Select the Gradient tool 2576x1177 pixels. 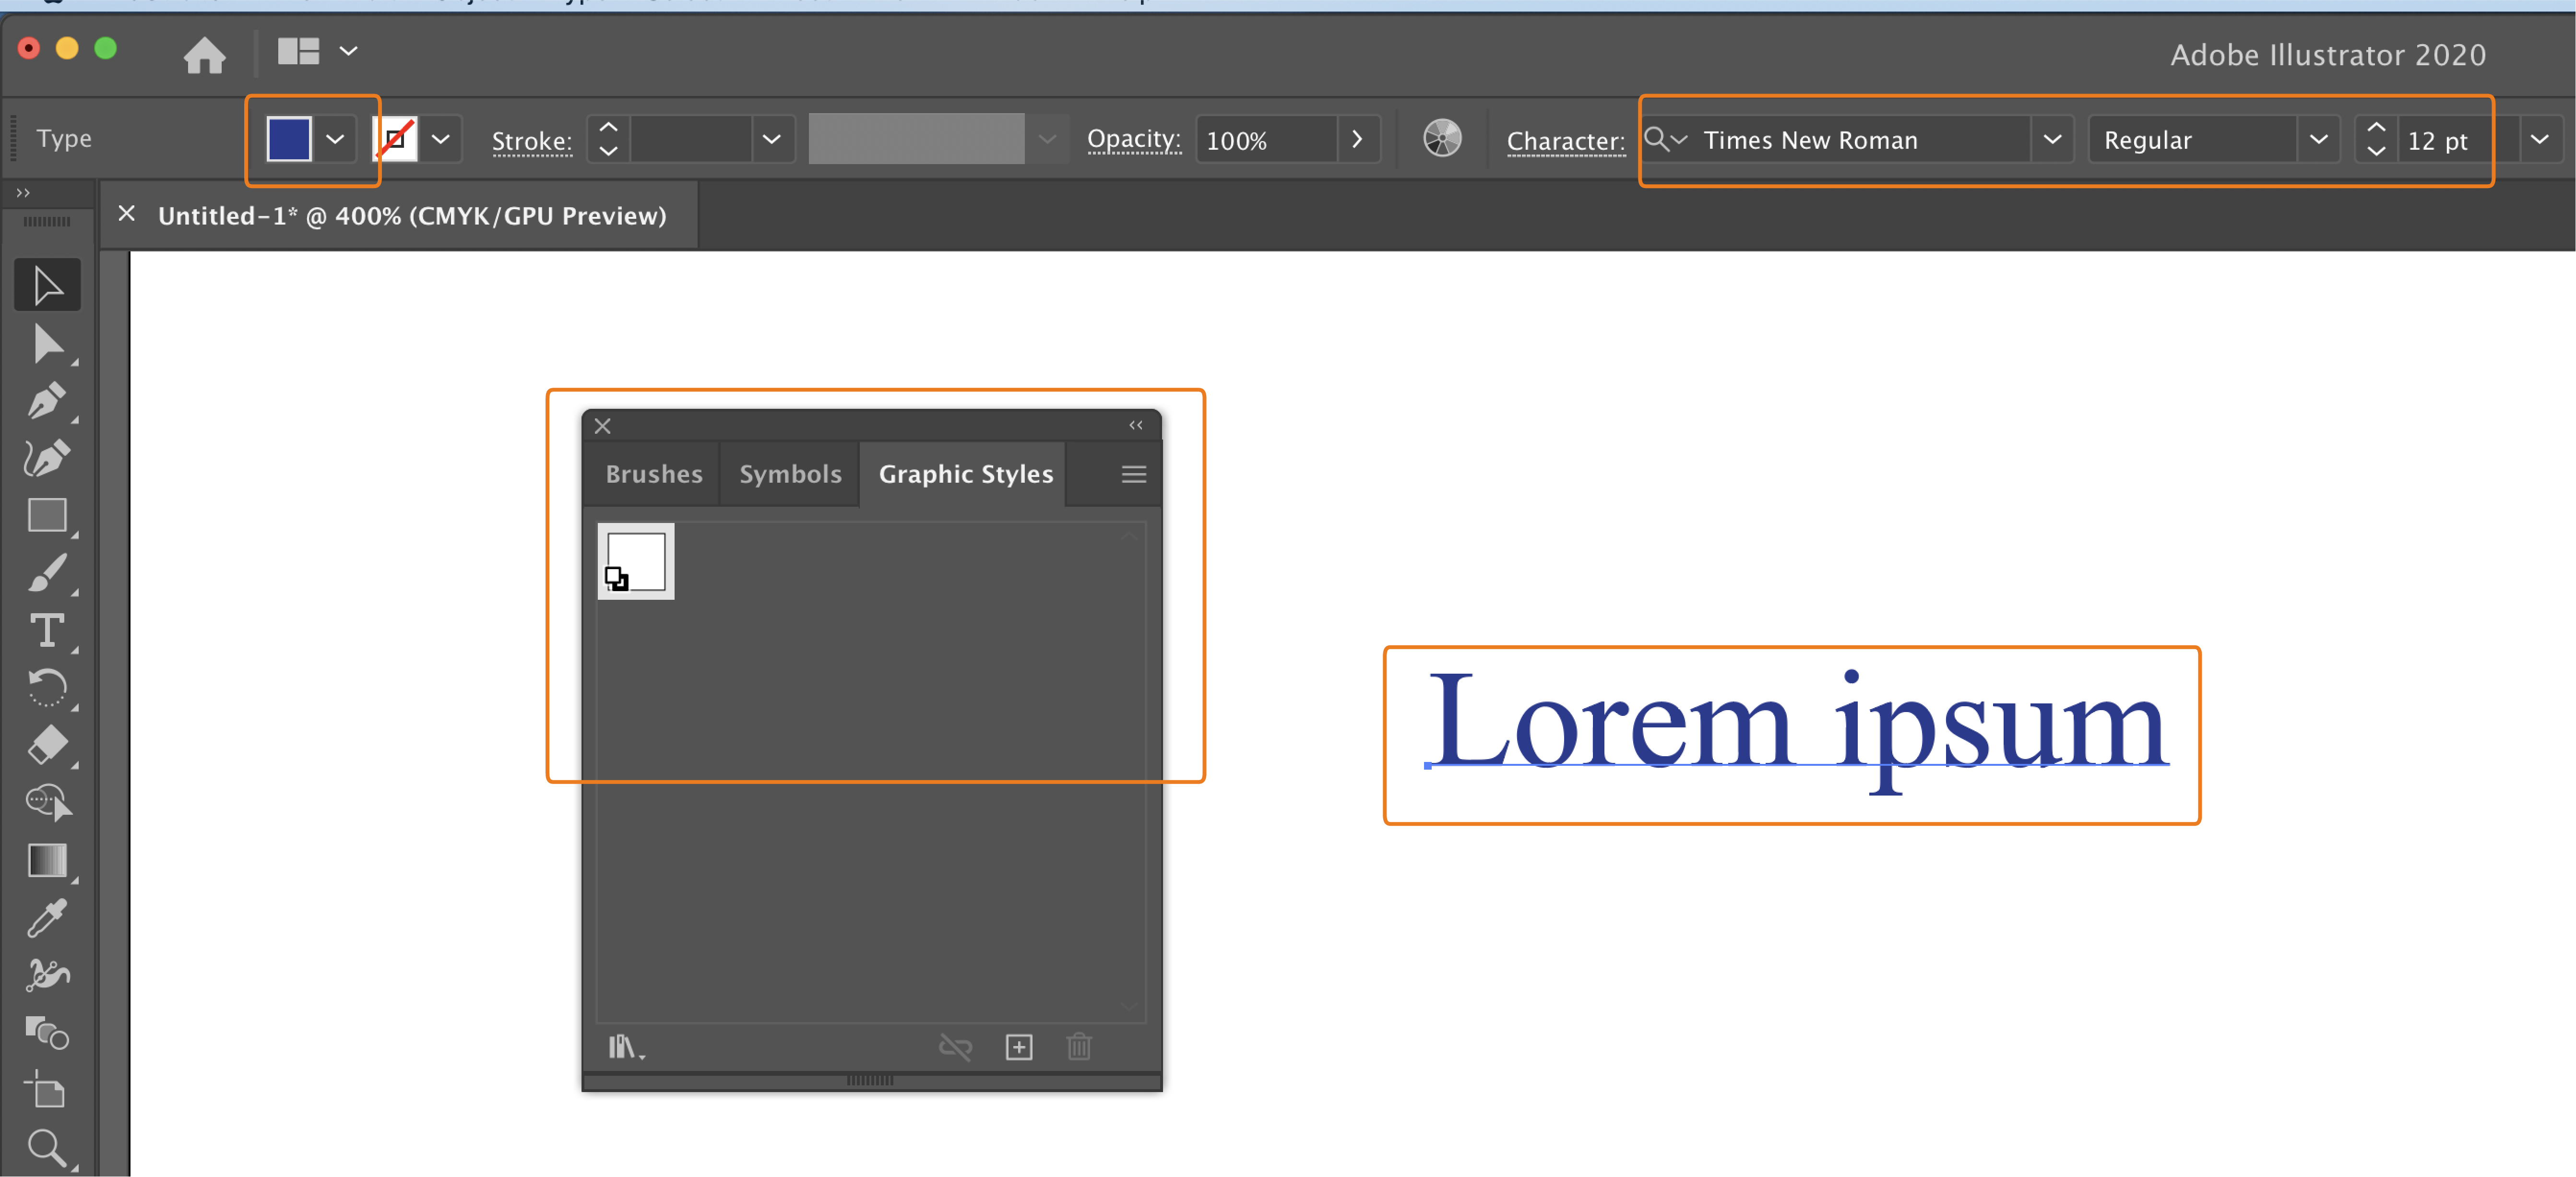point(47,861)
